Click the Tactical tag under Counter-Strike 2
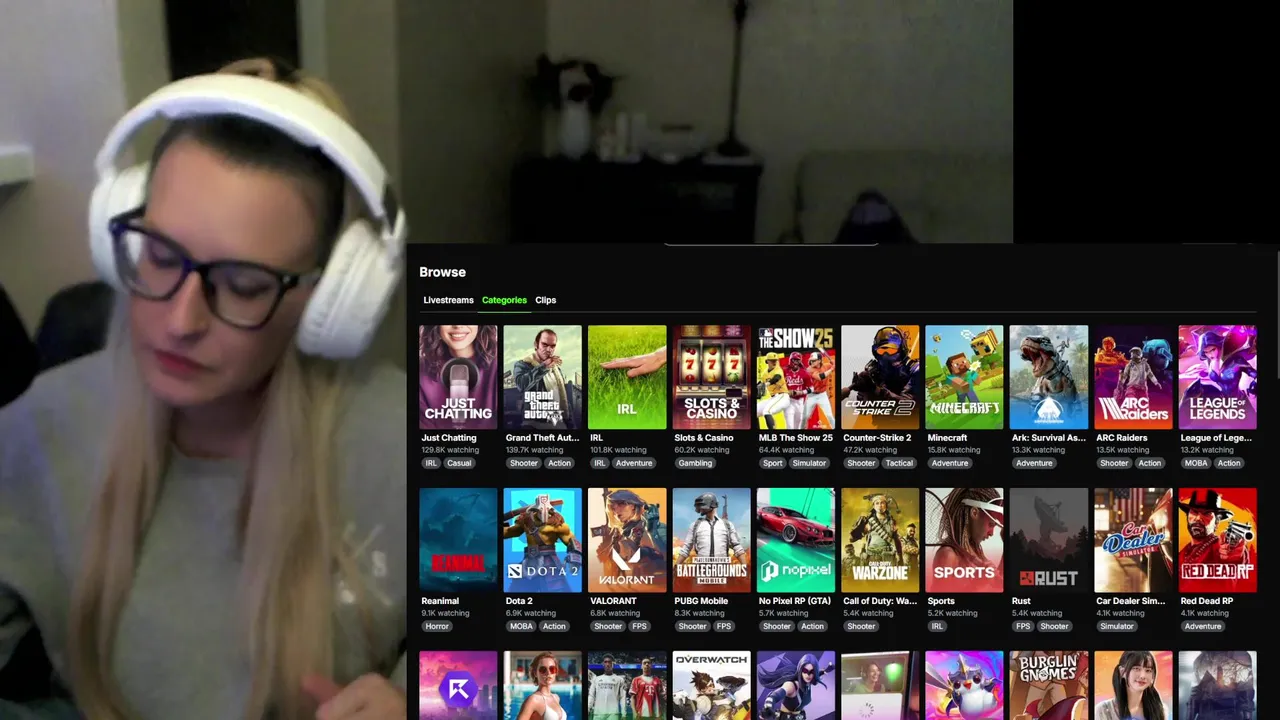Viewport: 1280px width, 720px height. [x=899, y=463]
